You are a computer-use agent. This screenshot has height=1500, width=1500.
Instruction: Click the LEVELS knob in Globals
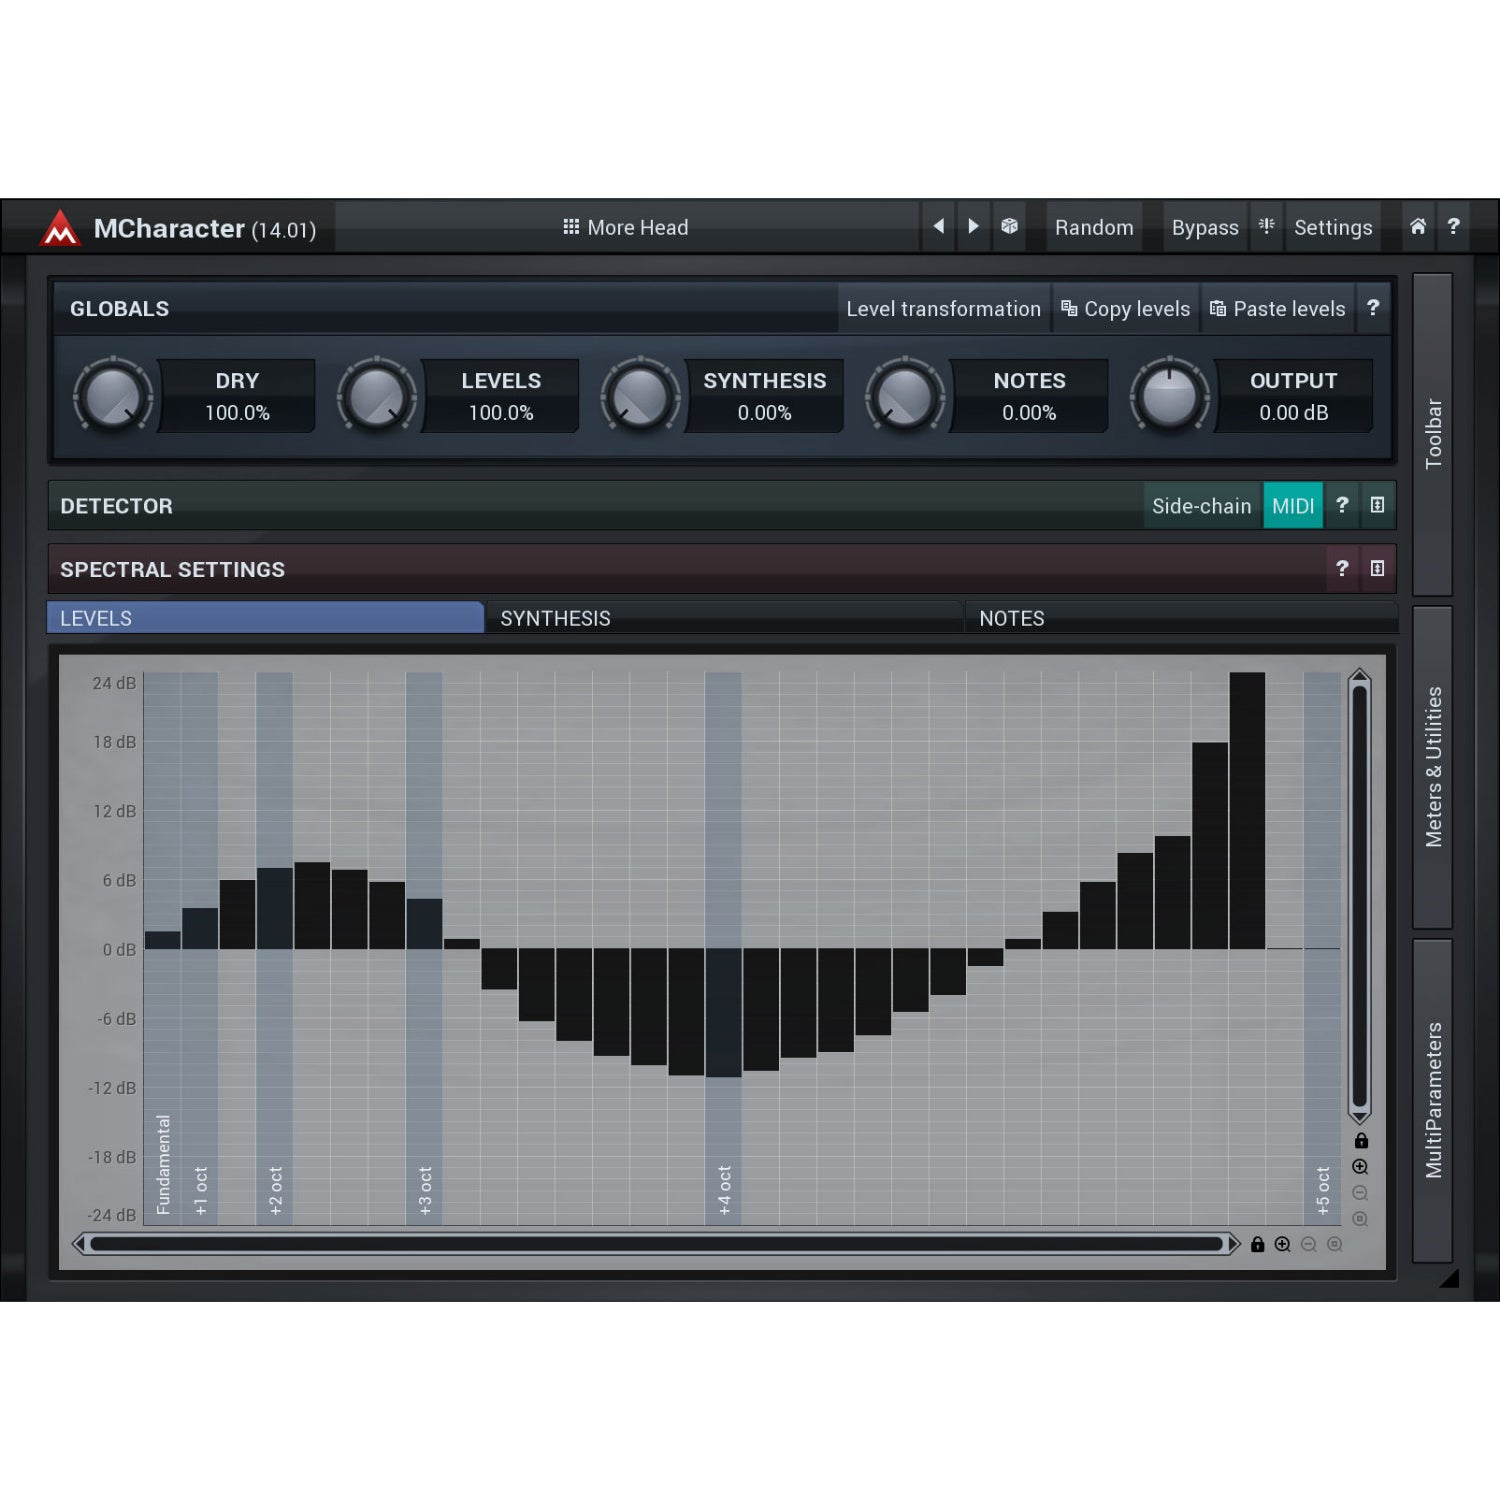(376, 396)
